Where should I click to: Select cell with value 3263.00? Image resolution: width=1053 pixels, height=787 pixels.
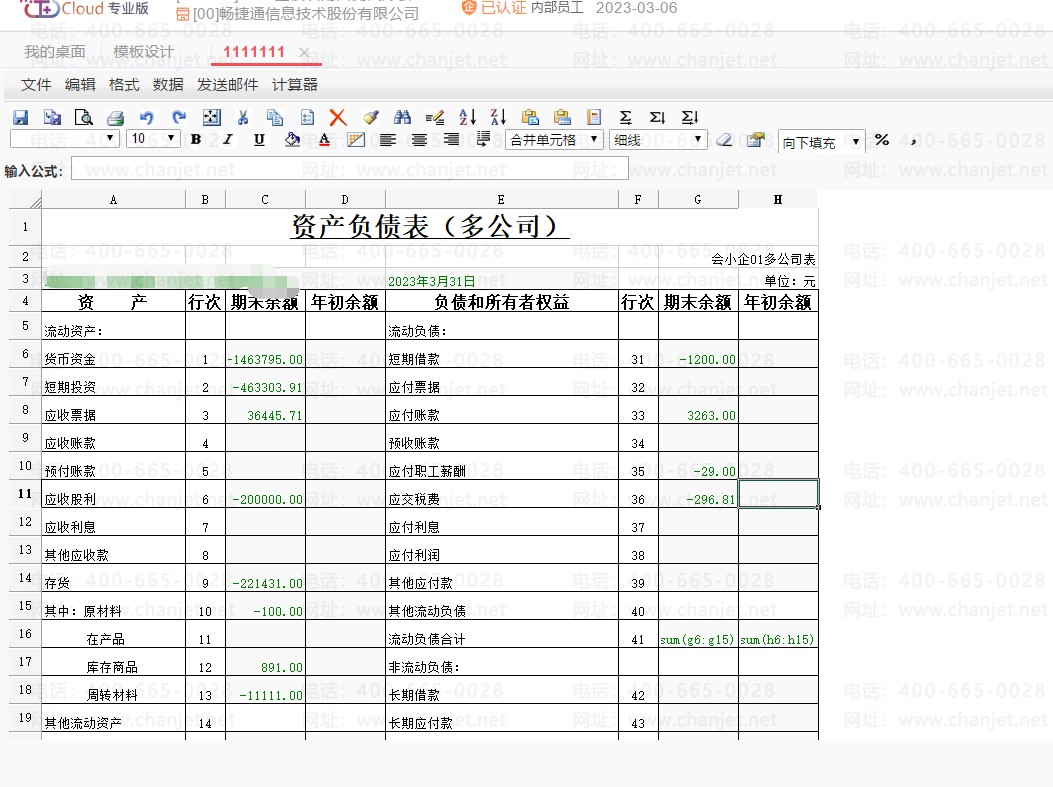tap(698, 410)
